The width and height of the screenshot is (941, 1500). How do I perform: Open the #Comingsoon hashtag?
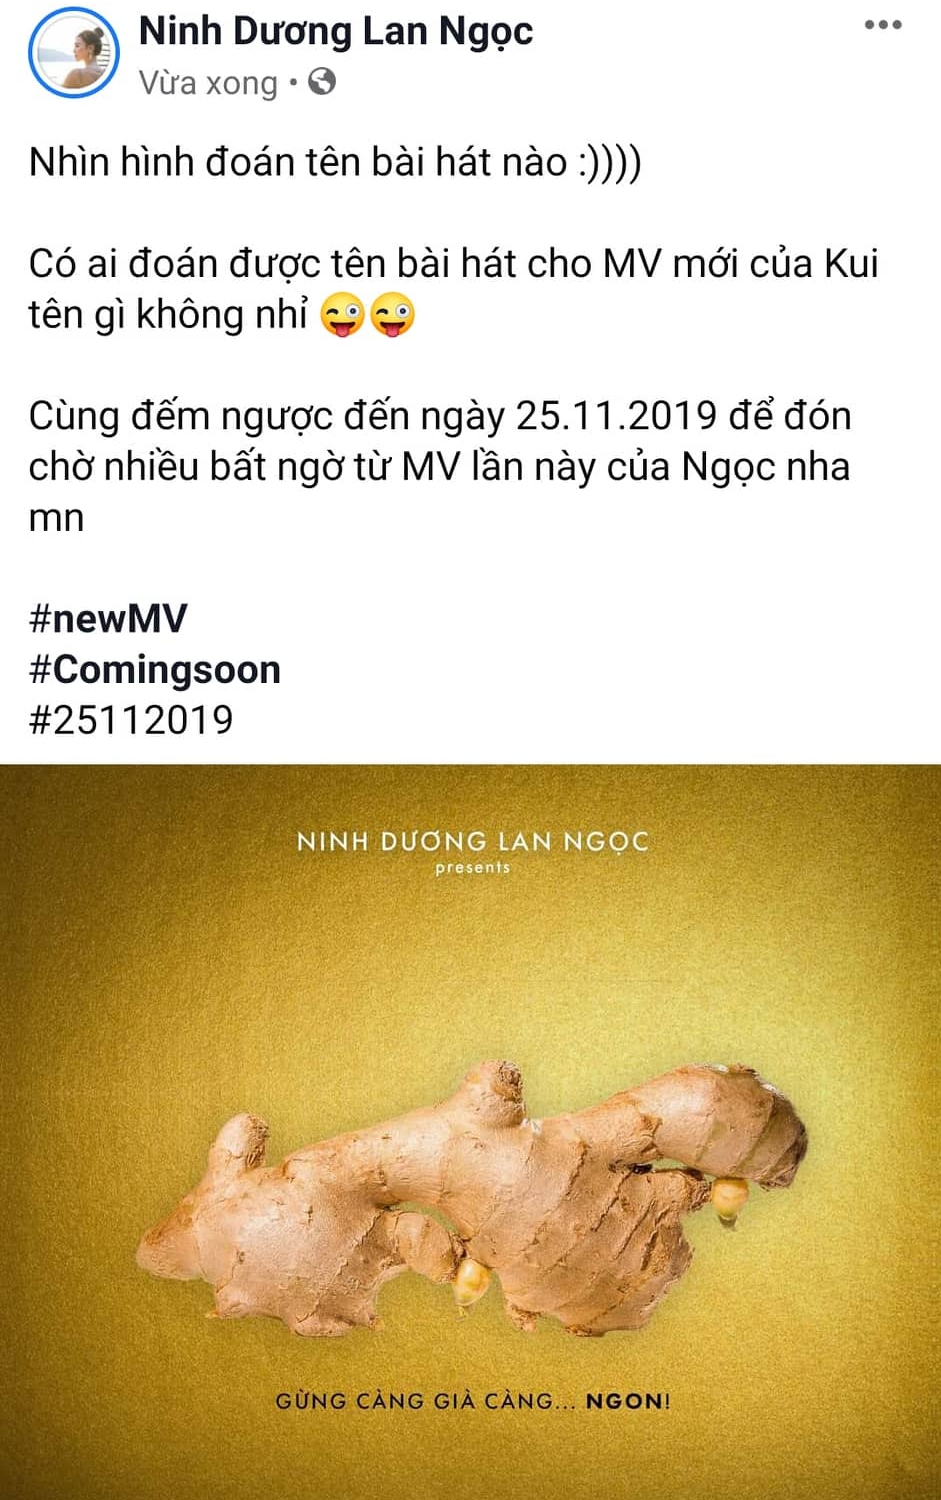tap(155, 669)
